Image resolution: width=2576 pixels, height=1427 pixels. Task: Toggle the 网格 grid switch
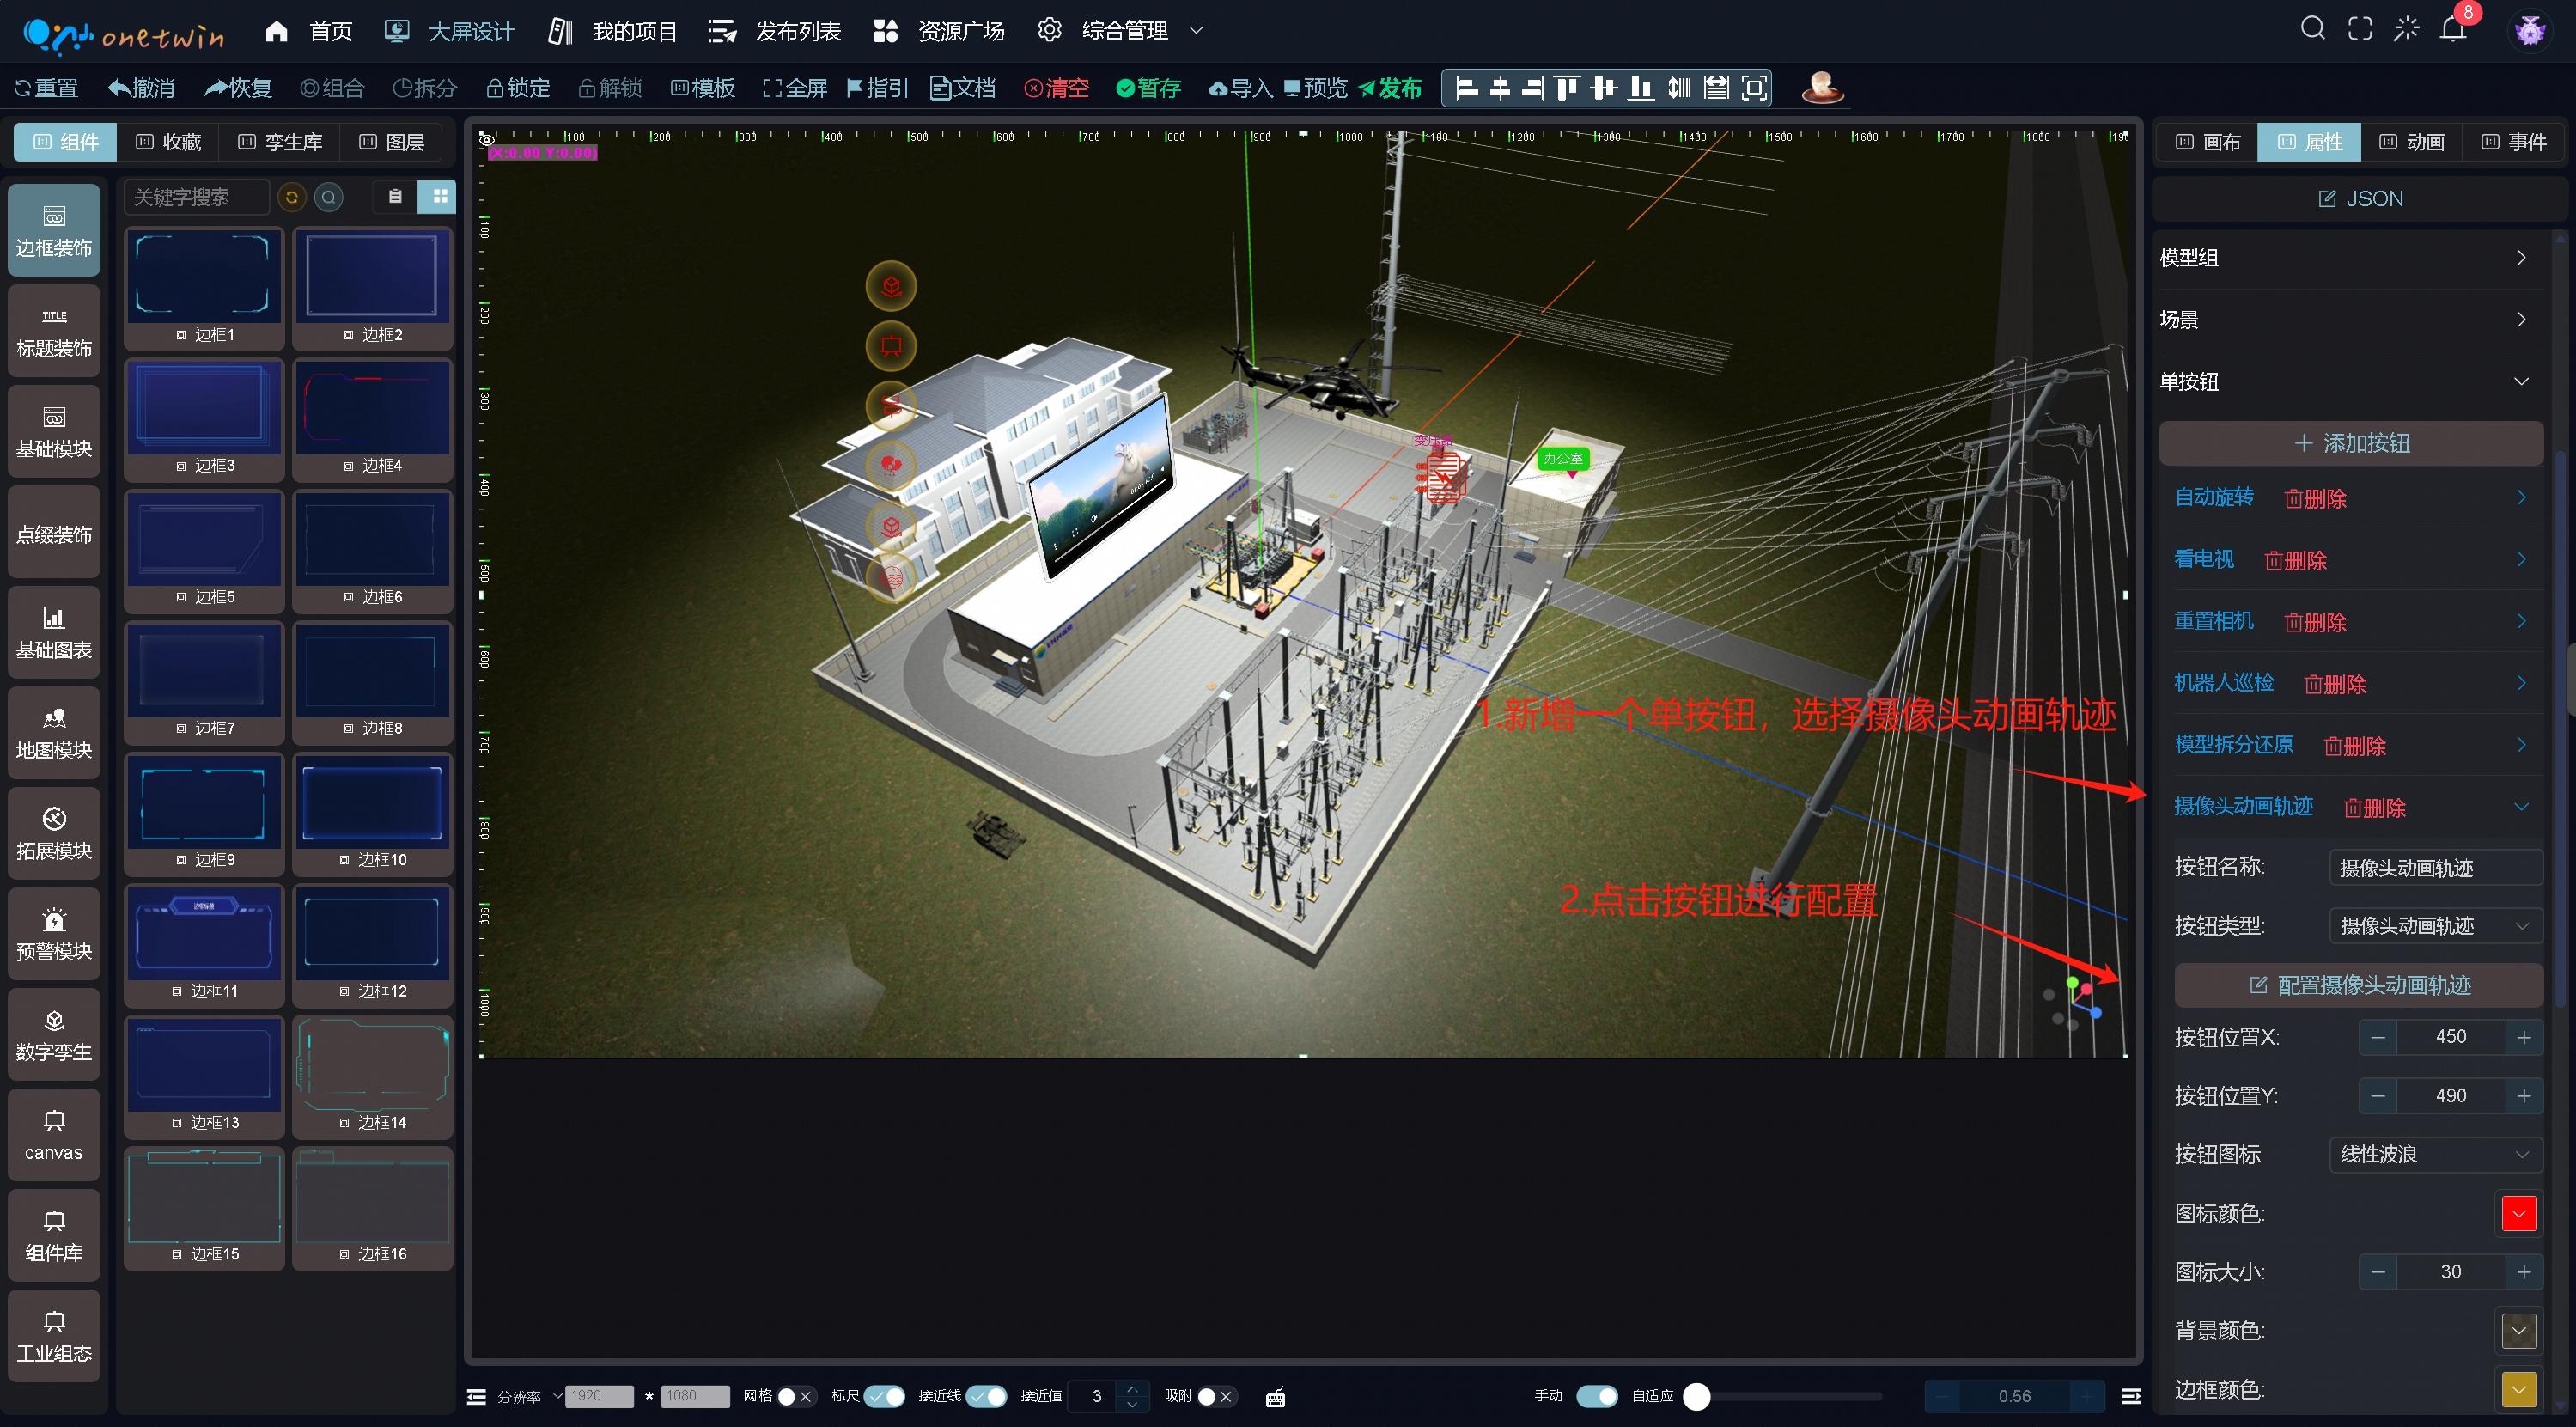[795, 1396]
